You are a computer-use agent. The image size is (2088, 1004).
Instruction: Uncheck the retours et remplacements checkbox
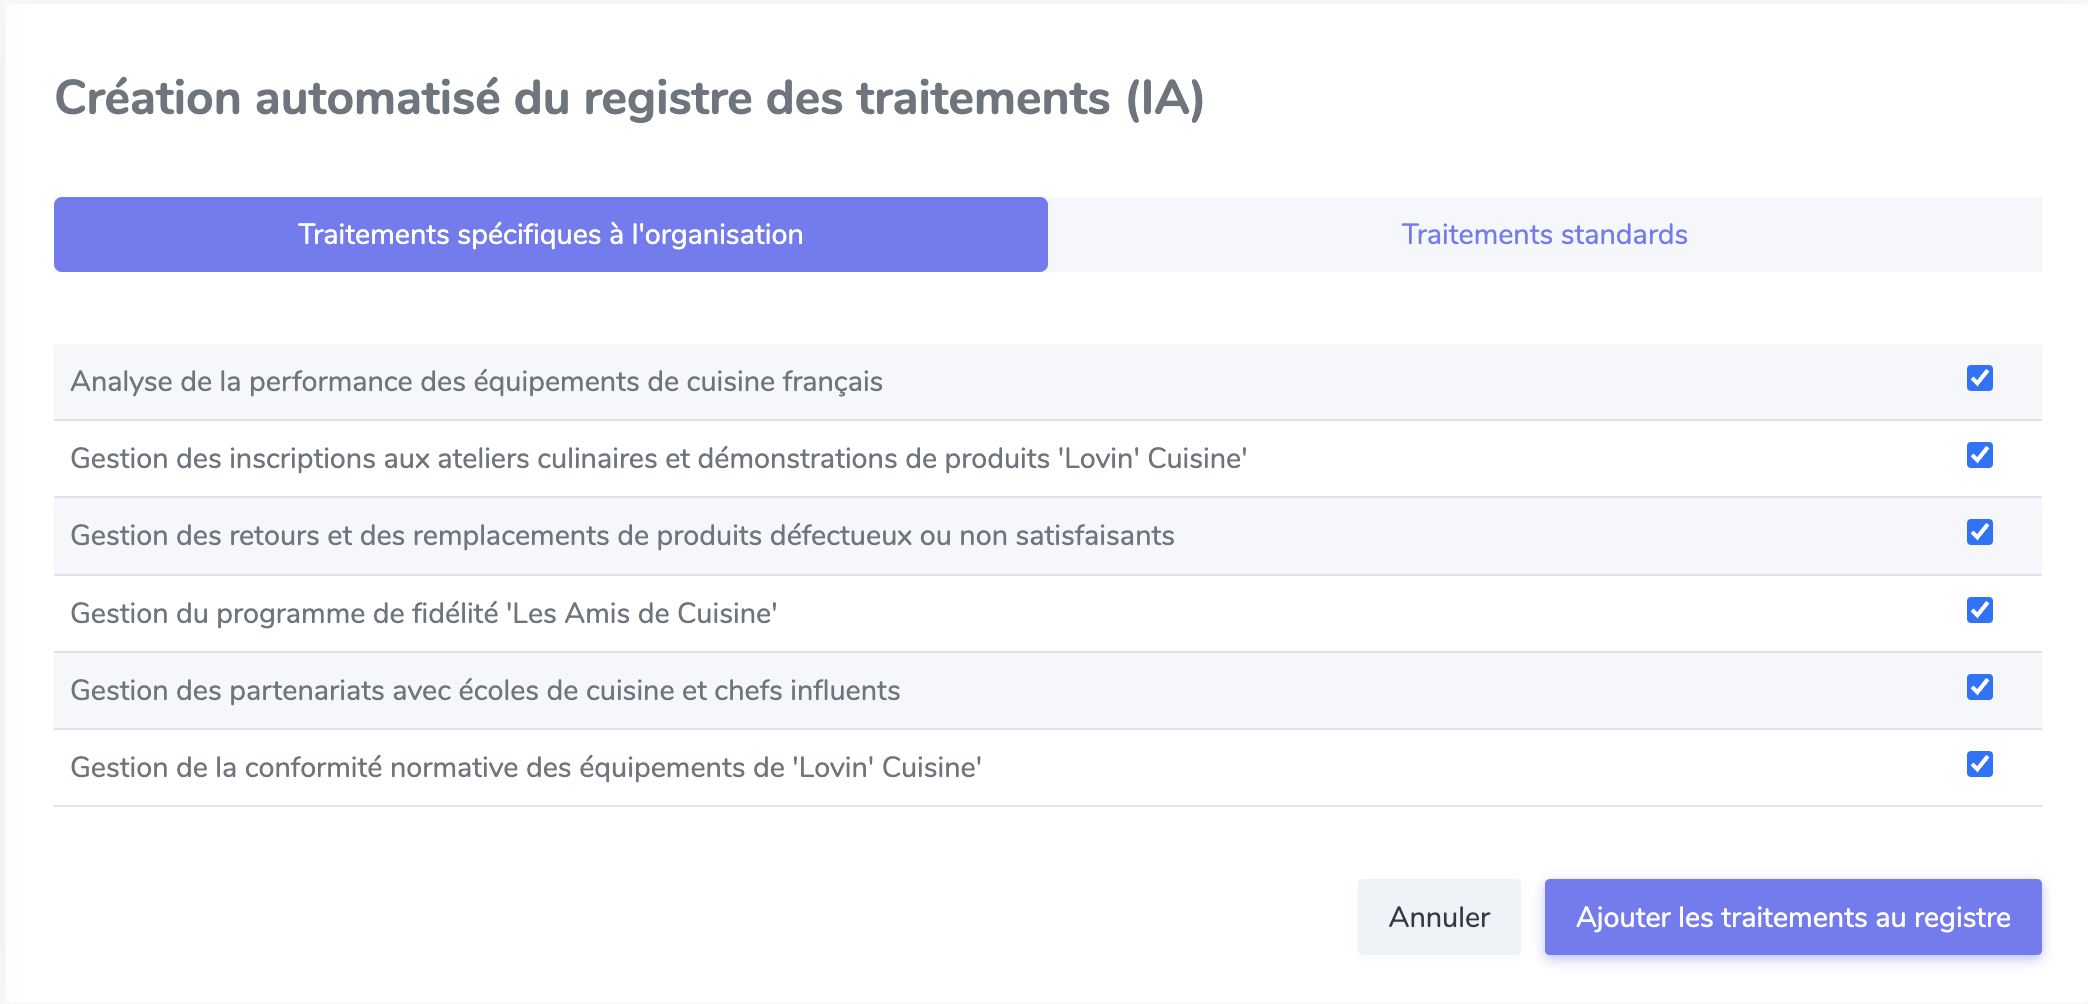tap(1979, 532)
